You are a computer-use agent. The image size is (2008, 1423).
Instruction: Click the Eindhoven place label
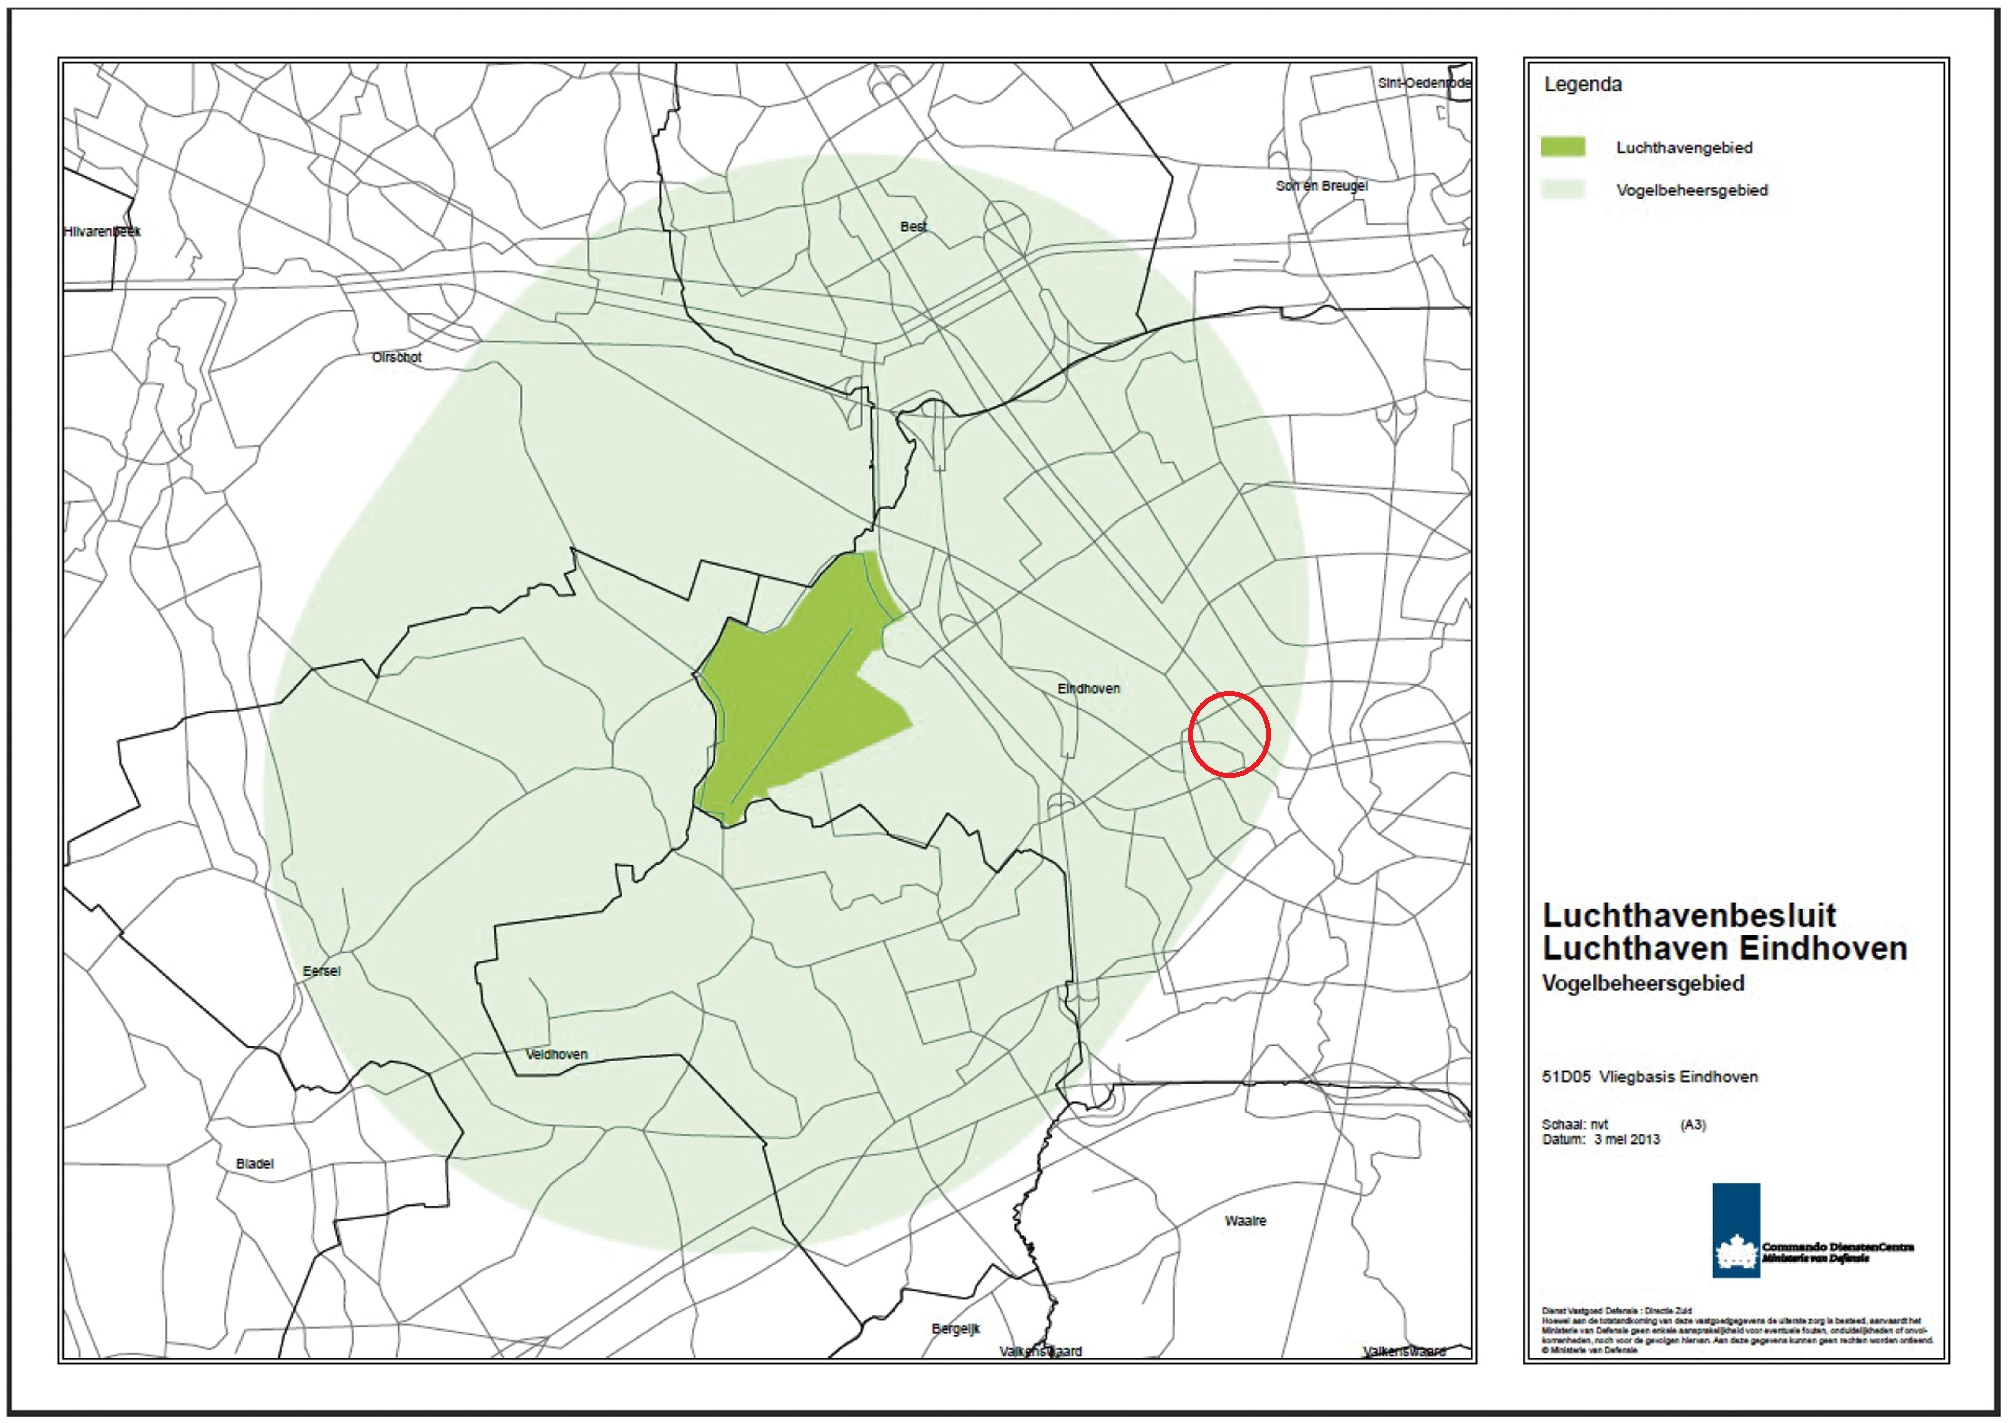1088,689
